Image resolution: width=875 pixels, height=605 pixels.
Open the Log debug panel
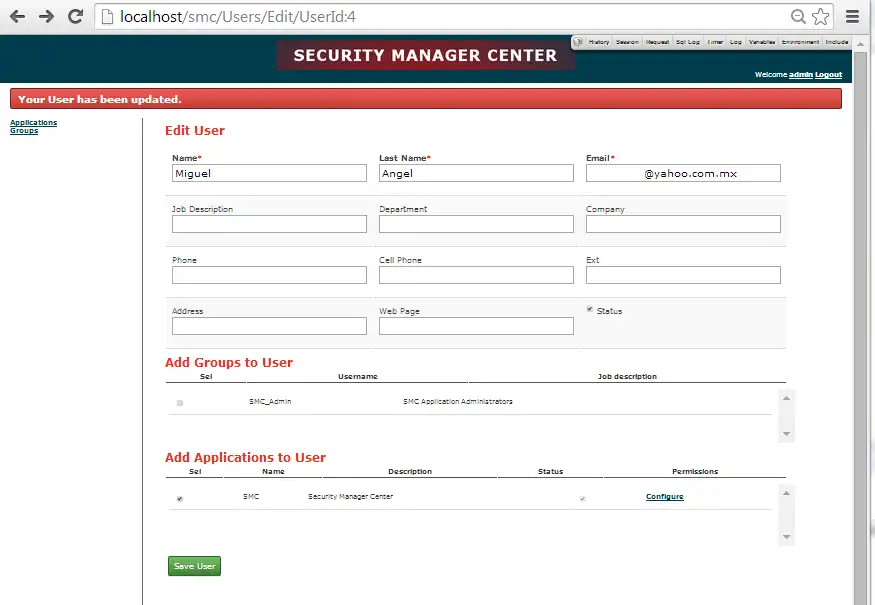coord(735,42)
